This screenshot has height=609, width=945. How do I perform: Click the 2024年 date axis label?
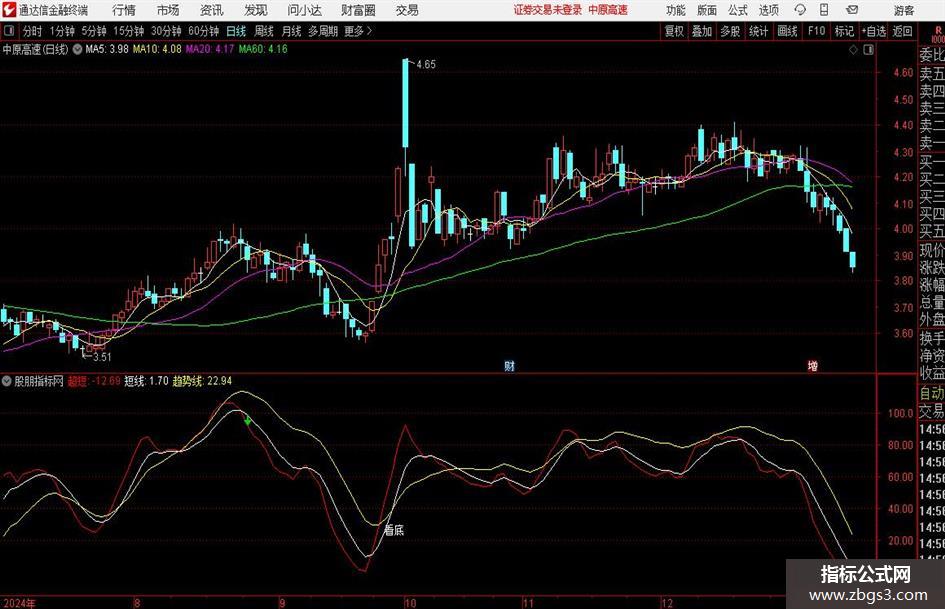19,603
